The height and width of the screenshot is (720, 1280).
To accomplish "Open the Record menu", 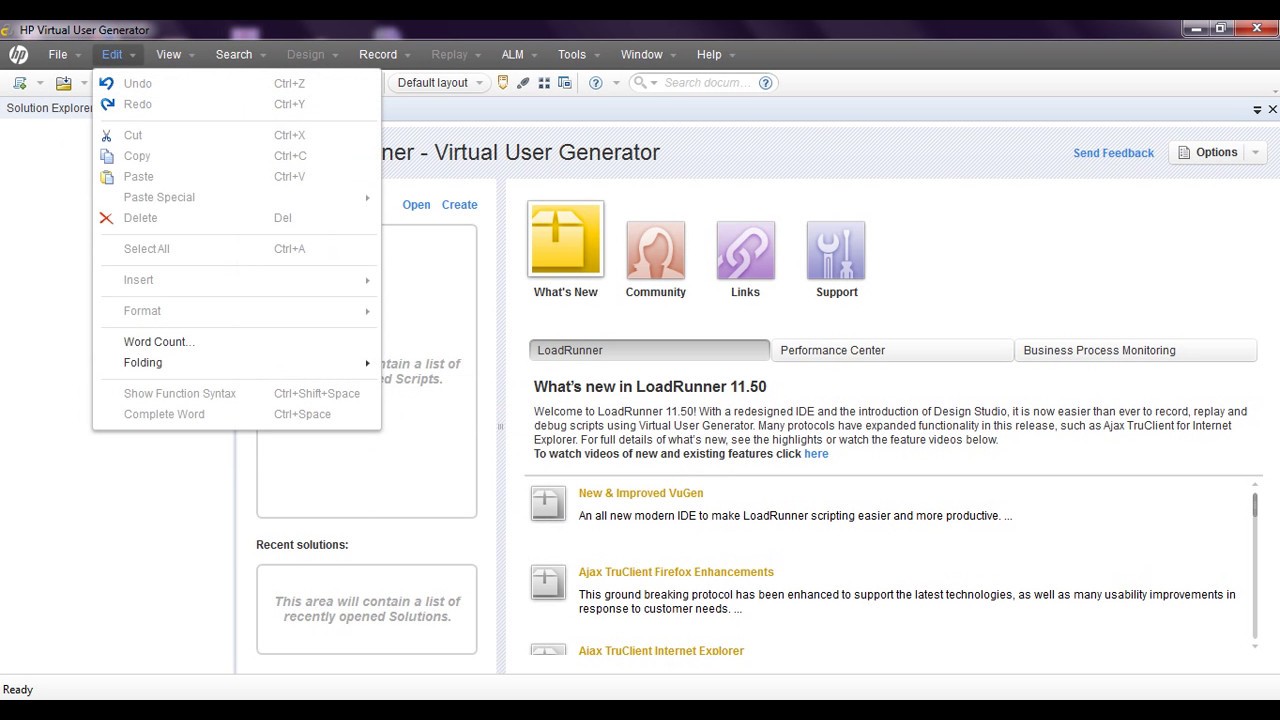I will pyautogui.click(x=385, y=55).
